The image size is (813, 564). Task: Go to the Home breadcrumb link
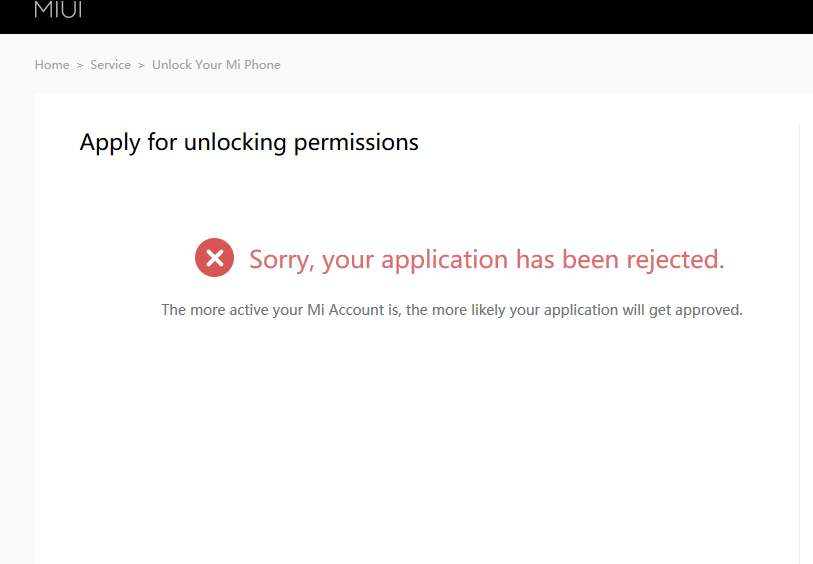click(52, 65)
